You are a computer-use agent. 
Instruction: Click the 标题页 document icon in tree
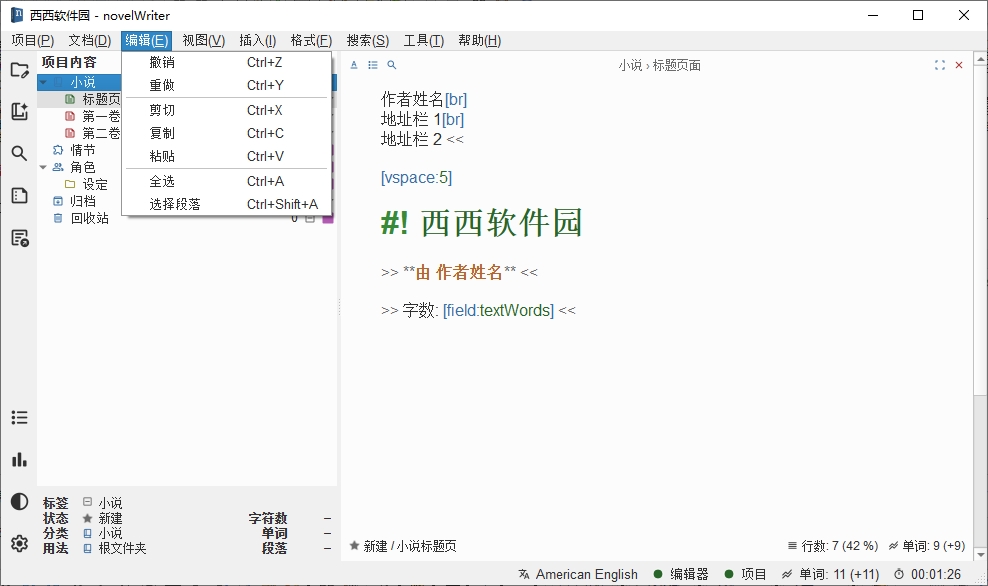tap(70, 99)
